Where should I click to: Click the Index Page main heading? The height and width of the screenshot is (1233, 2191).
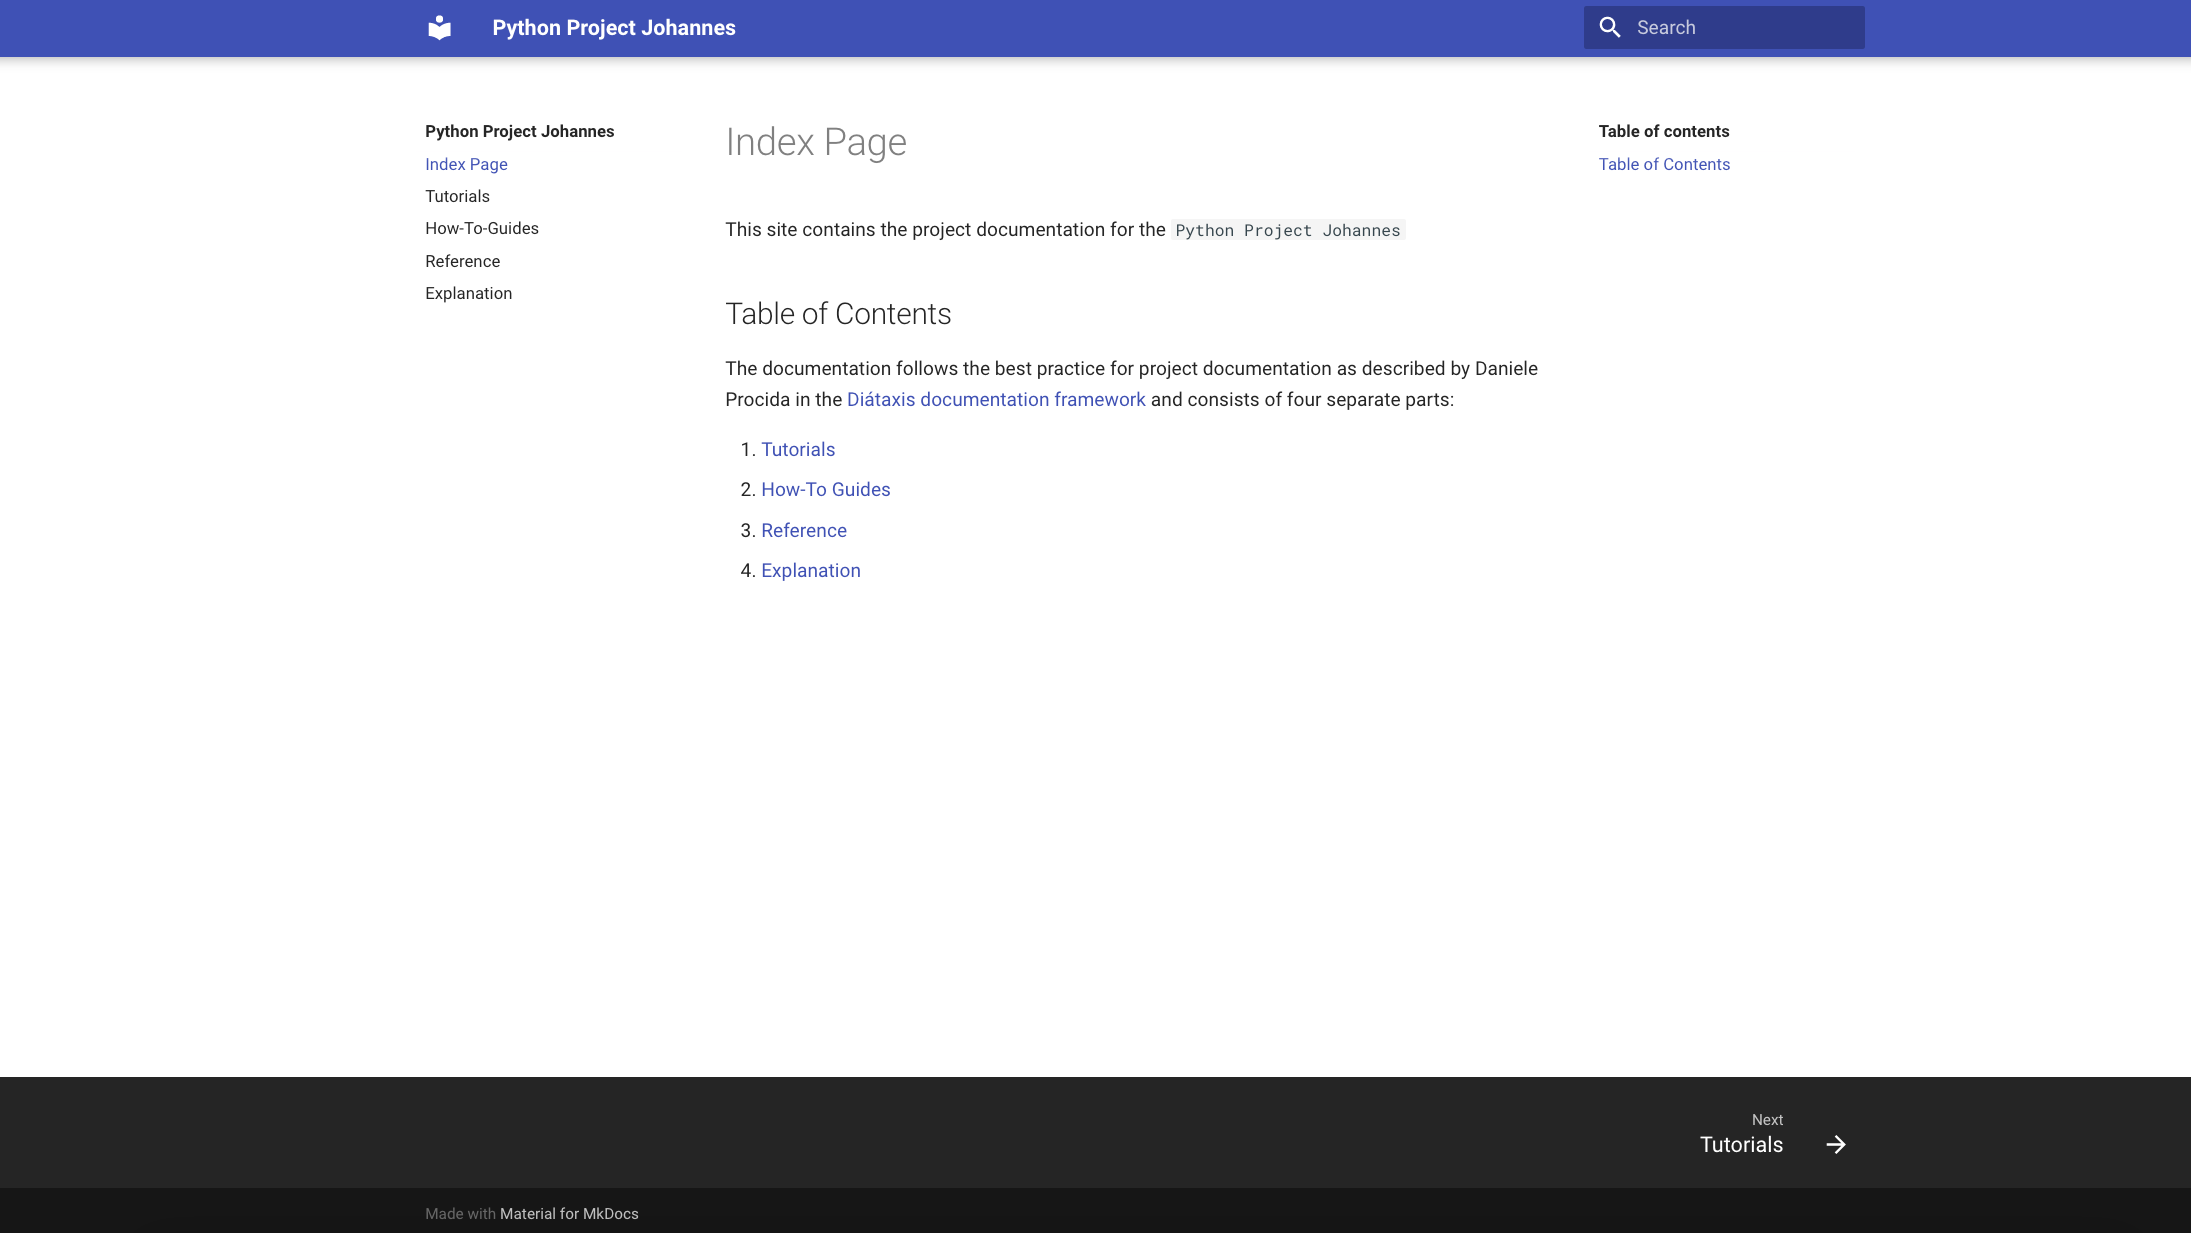click(815, 142)
